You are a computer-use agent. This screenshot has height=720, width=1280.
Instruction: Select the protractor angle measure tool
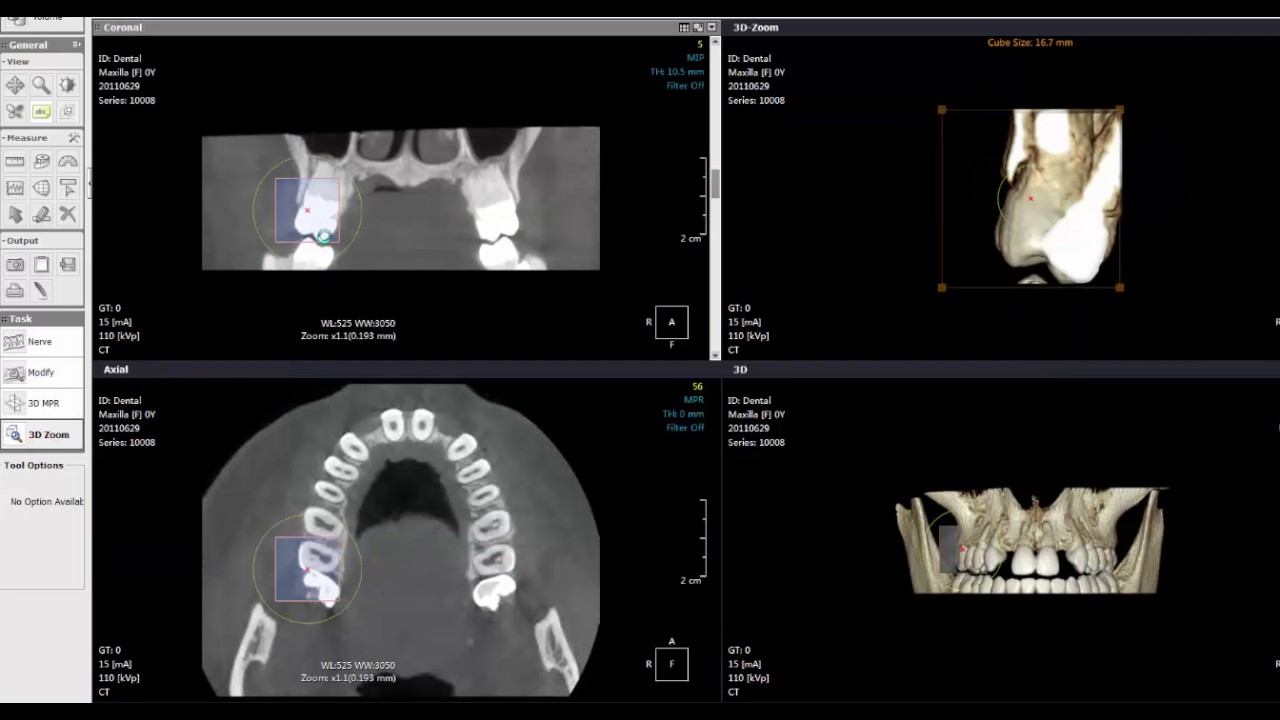(67, 161)
